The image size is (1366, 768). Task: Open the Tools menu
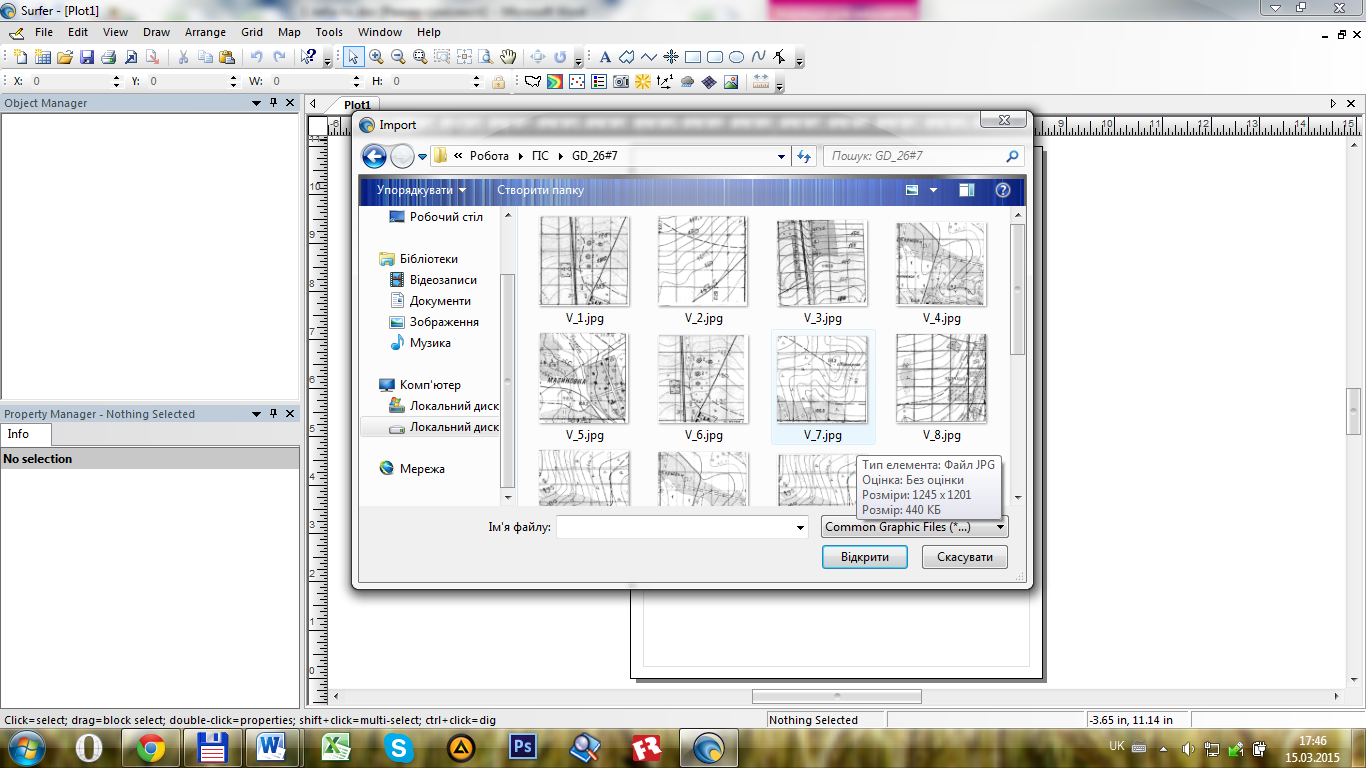(x=329, y=32)
